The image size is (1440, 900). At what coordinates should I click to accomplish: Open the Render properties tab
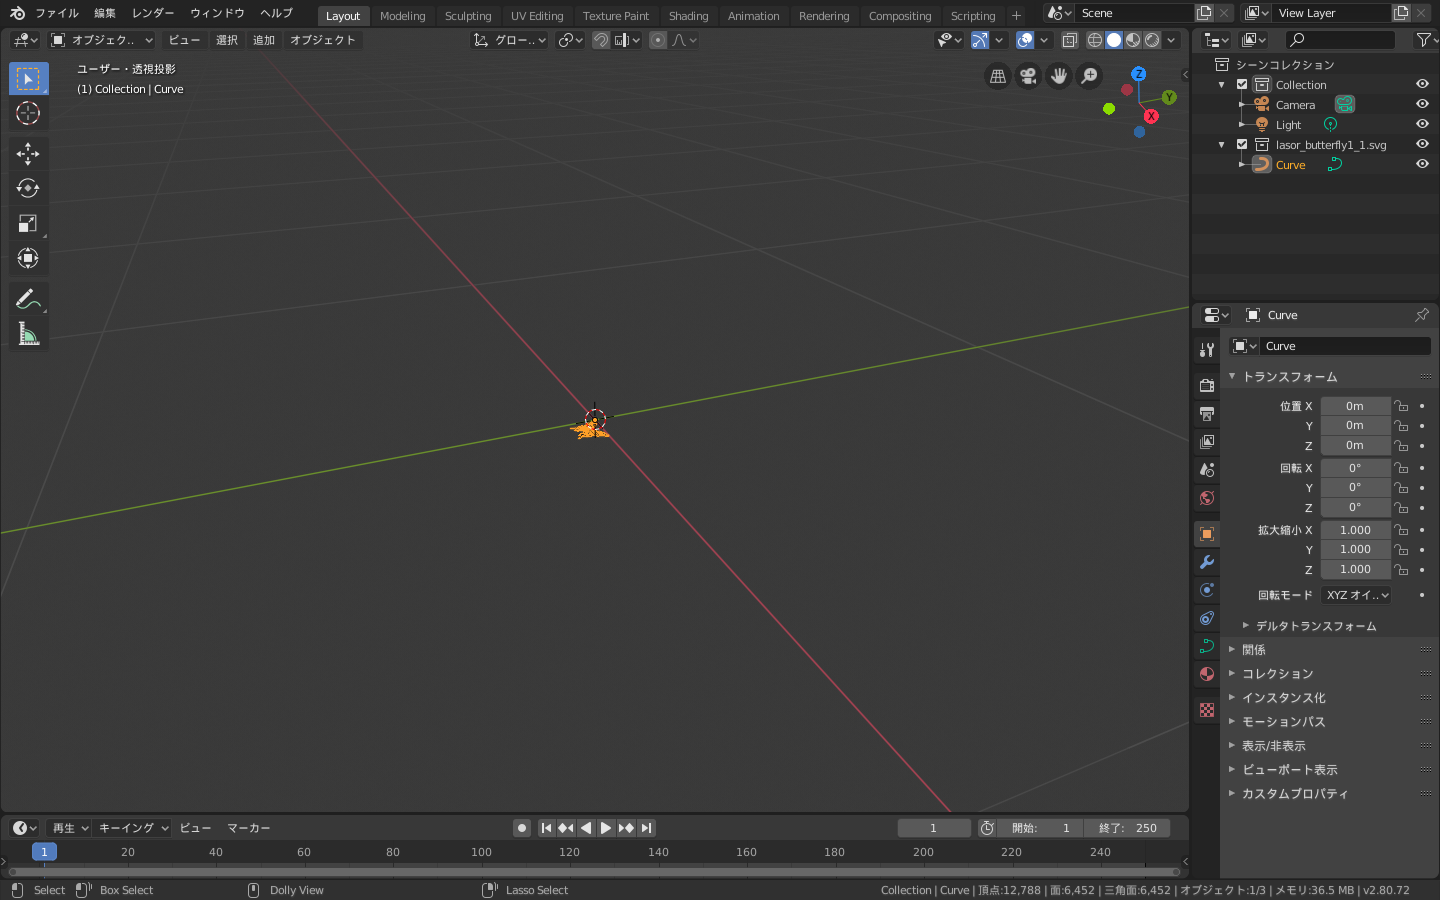click(x=1207, y=385)
